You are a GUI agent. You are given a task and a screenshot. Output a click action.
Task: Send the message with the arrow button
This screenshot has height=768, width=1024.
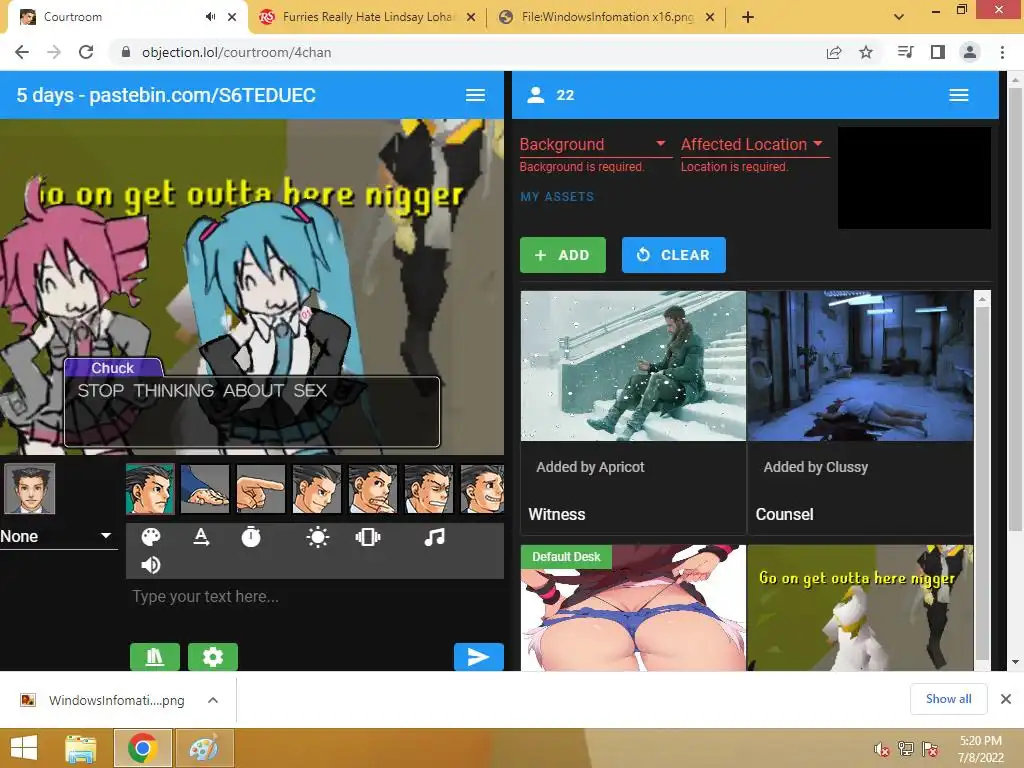tap(479, 656)
